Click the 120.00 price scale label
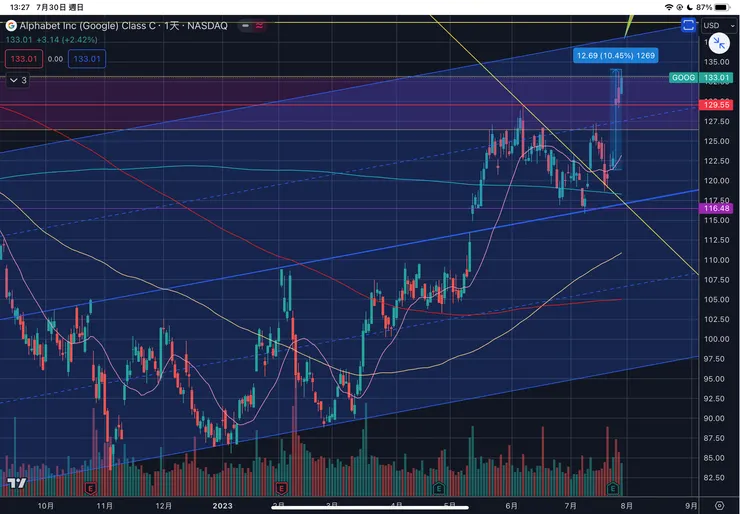 717,181
